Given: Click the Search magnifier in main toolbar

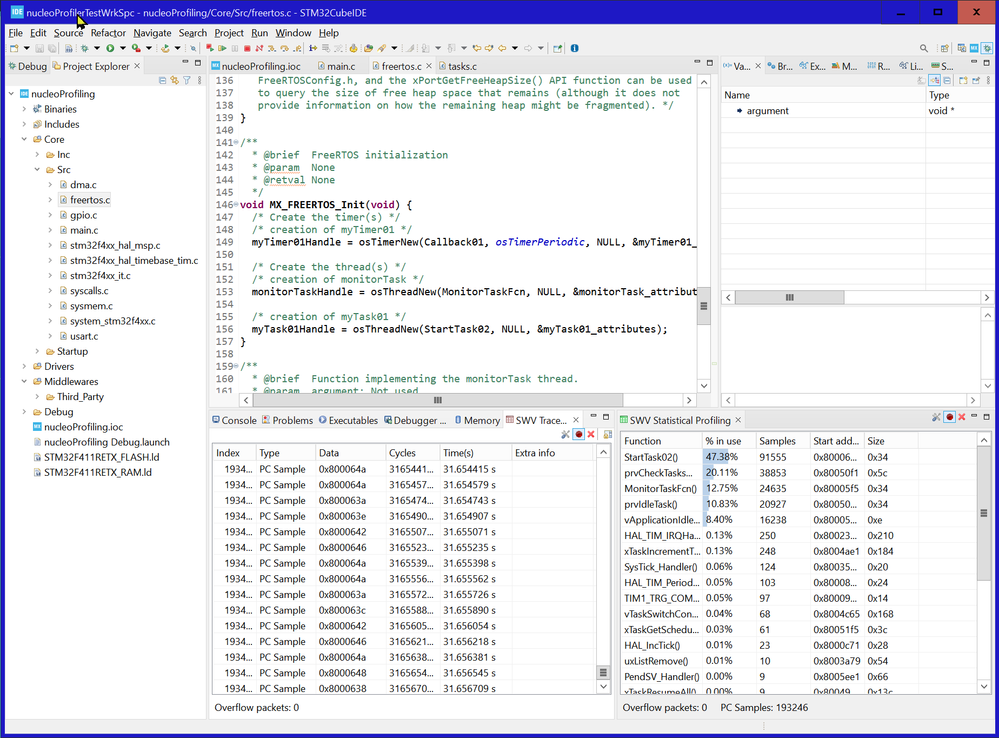Looking at the screenshot, I should (924, 48).
